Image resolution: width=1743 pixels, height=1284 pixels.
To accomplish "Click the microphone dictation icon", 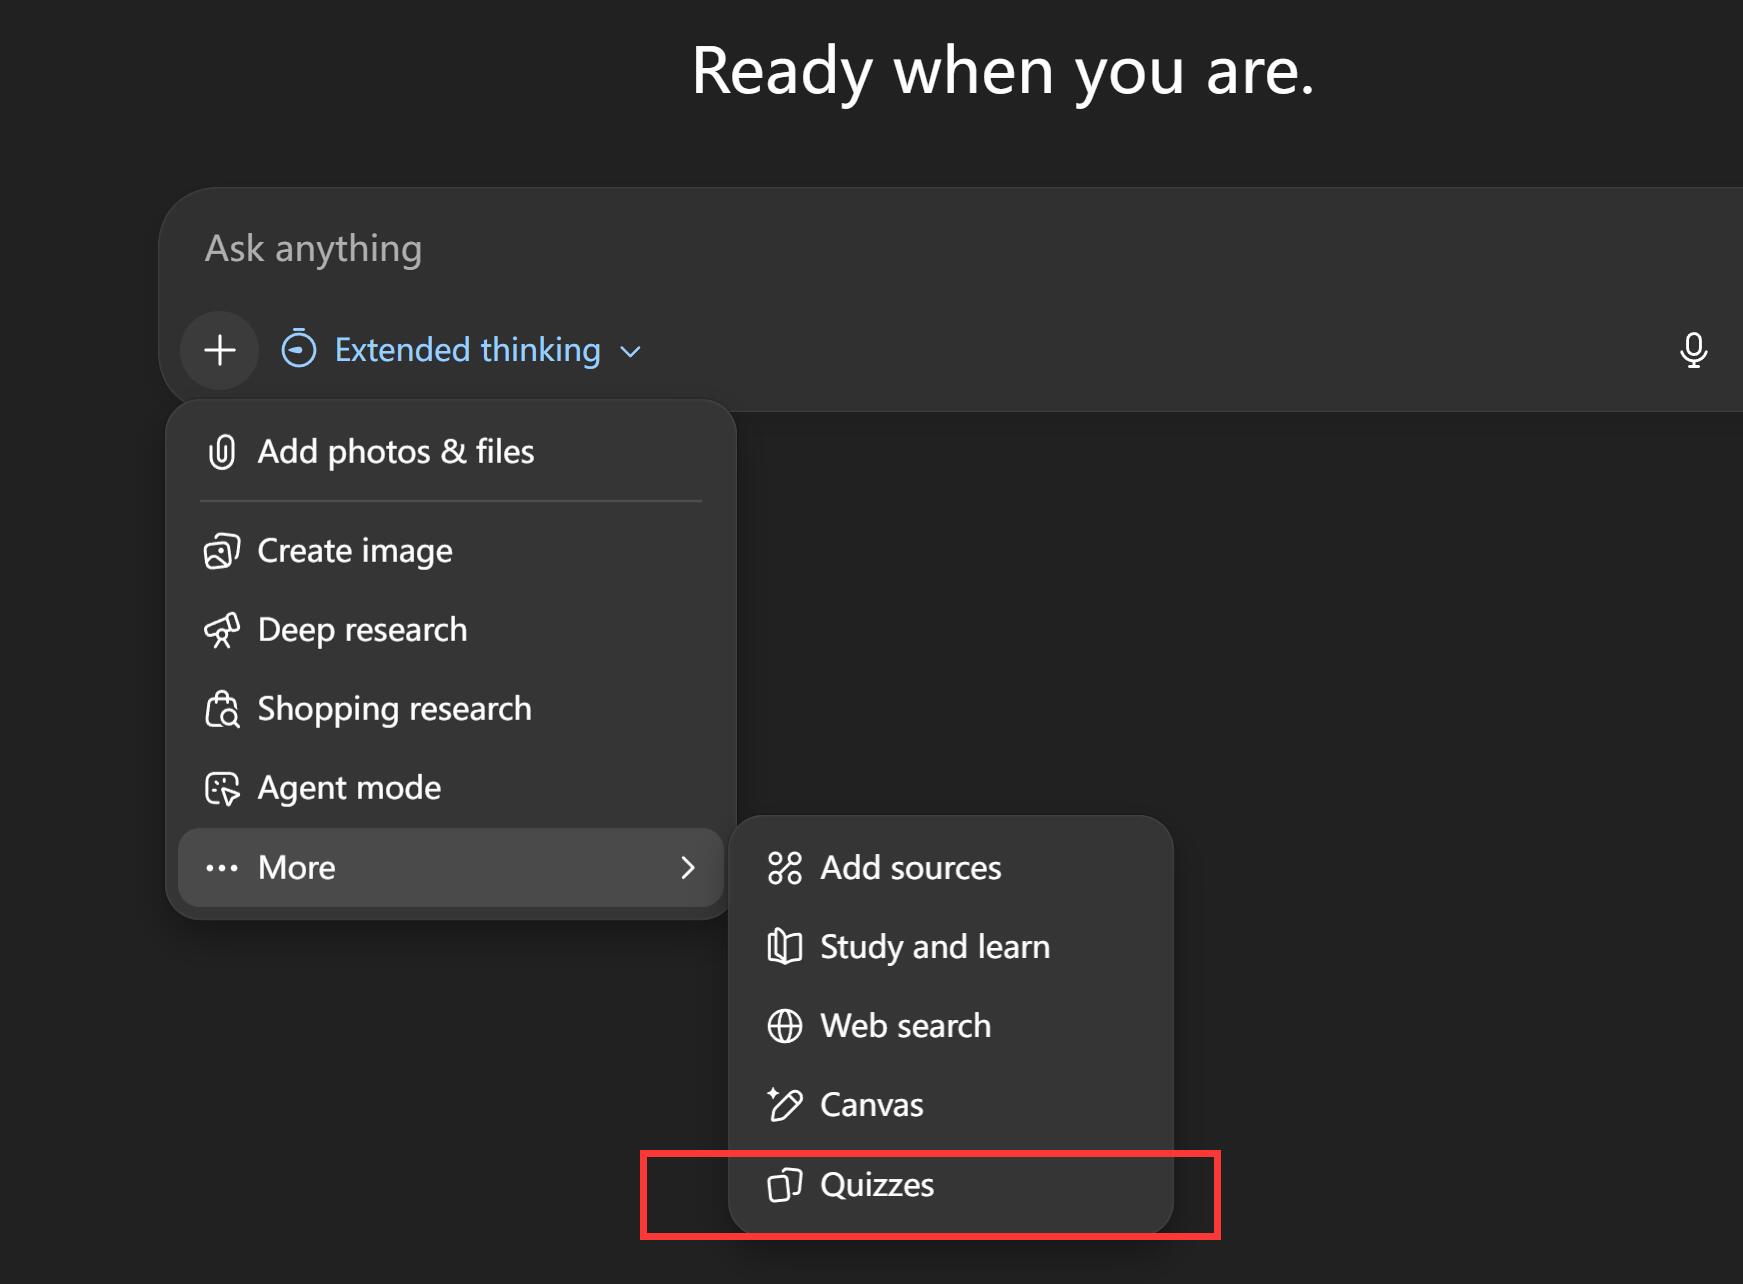I will tap(1693, 350).
